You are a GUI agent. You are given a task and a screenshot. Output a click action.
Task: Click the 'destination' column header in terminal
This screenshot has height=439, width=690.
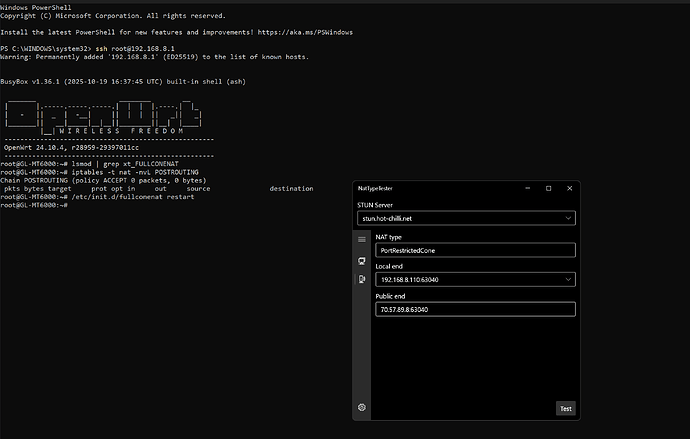291,188
